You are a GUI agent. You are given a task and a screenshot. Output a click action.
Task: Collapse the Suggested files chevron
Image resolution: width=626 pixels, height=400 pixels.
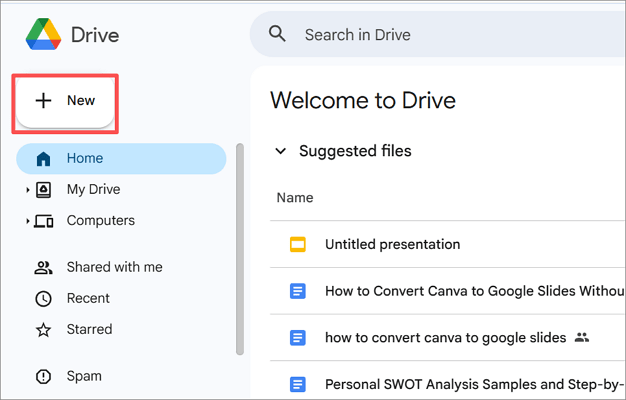[x=281, y=151]
